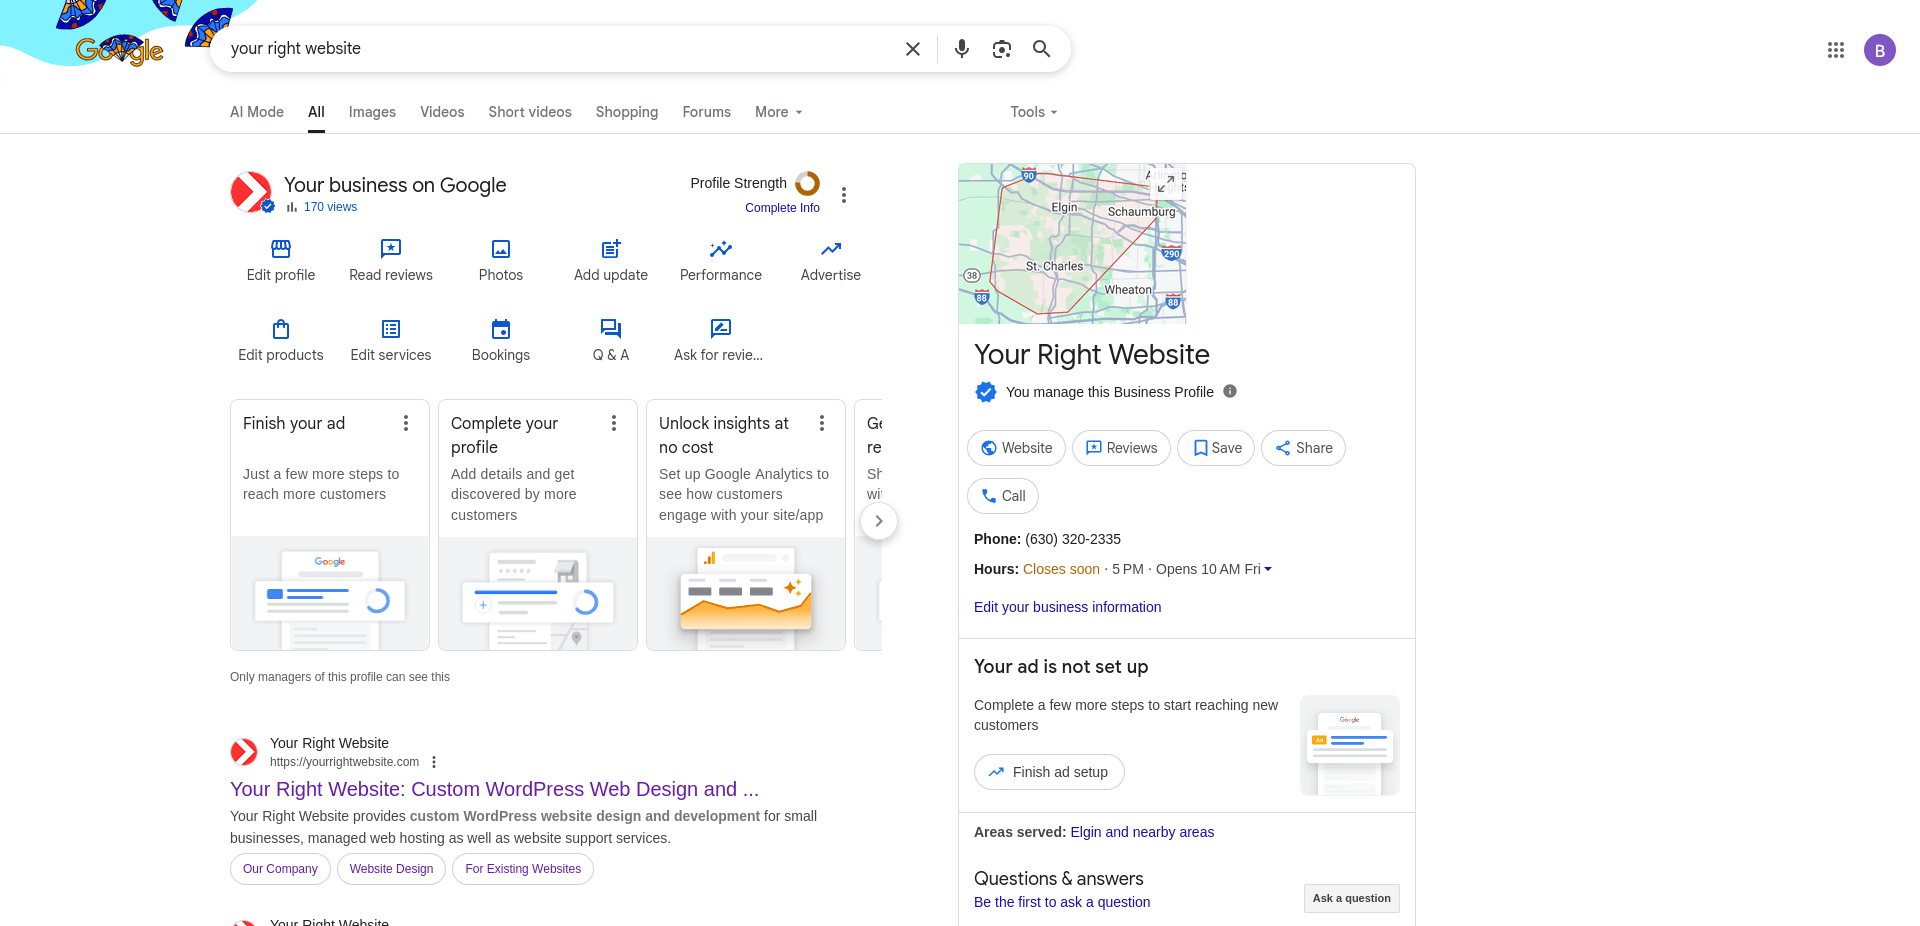Open Read reviews in business panel
The image size is (1920, 926).
(x=391, y=260)
